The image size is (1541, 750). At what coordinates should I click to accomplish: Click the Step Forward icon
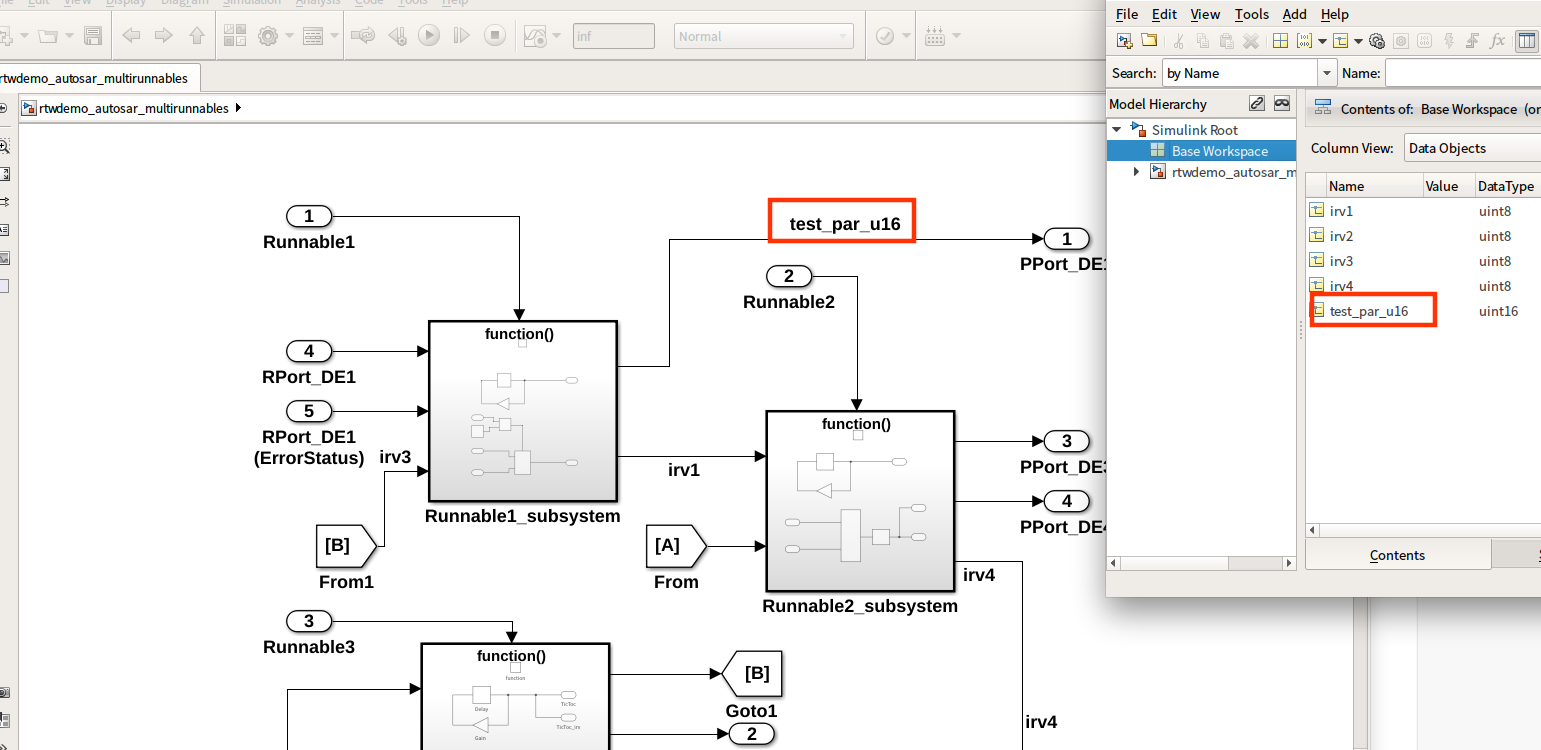461,36
